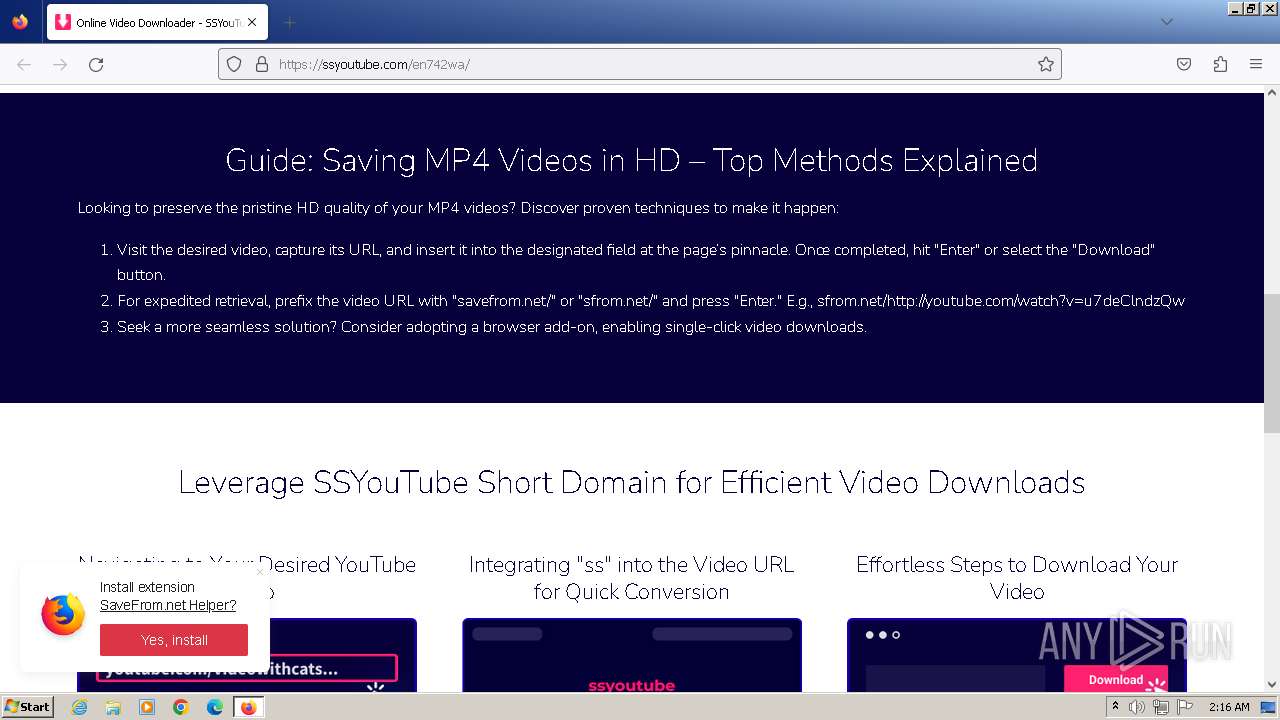Click the 'Integrating "ss" into the Video URL' title
Viewport: 1280px width, 720px height.
[632, 578]
